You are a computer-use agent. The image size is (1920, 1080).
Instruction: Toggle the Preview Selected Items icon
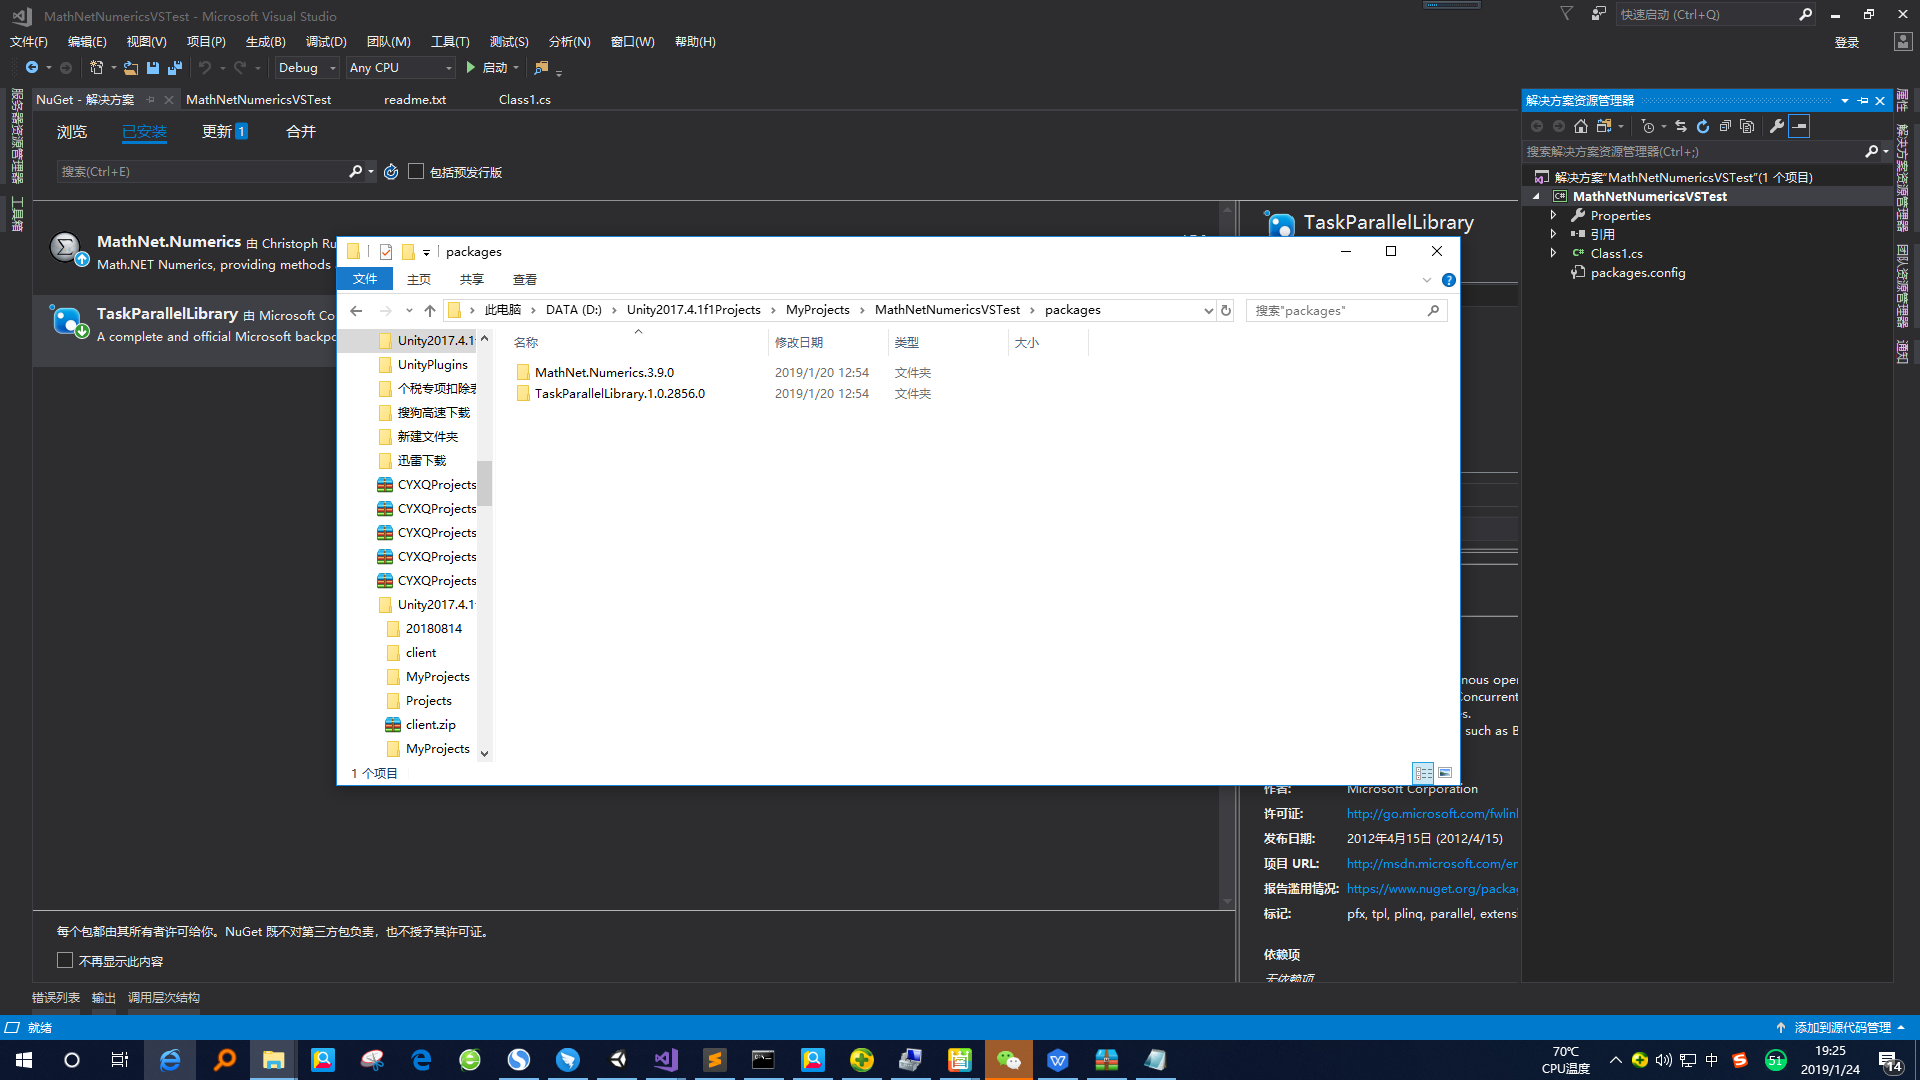pyautogui.click(x=1747, y=126)
